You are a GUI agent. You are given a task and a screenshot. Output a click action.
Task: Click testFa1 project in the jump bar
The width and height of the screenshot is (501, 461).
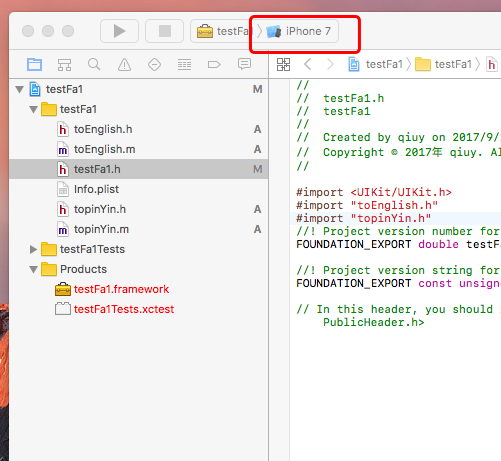376,64
